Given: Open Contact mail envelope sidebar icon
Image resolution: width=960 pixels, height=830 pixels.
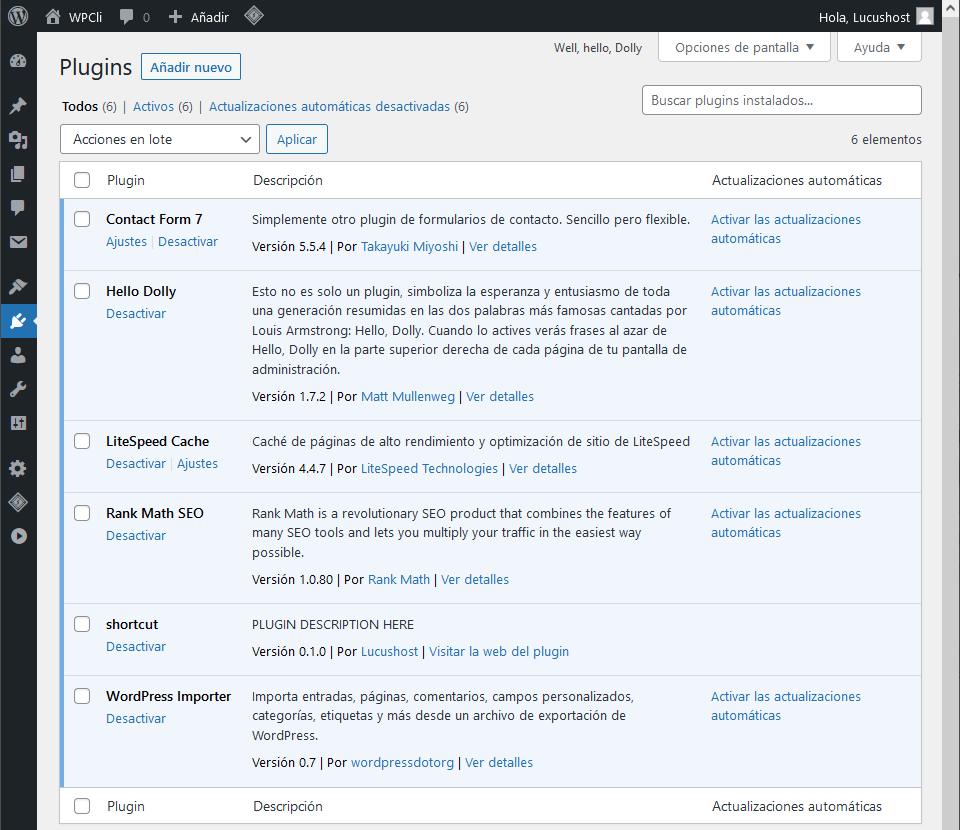Looking at the screenshot, I should 18,242.
